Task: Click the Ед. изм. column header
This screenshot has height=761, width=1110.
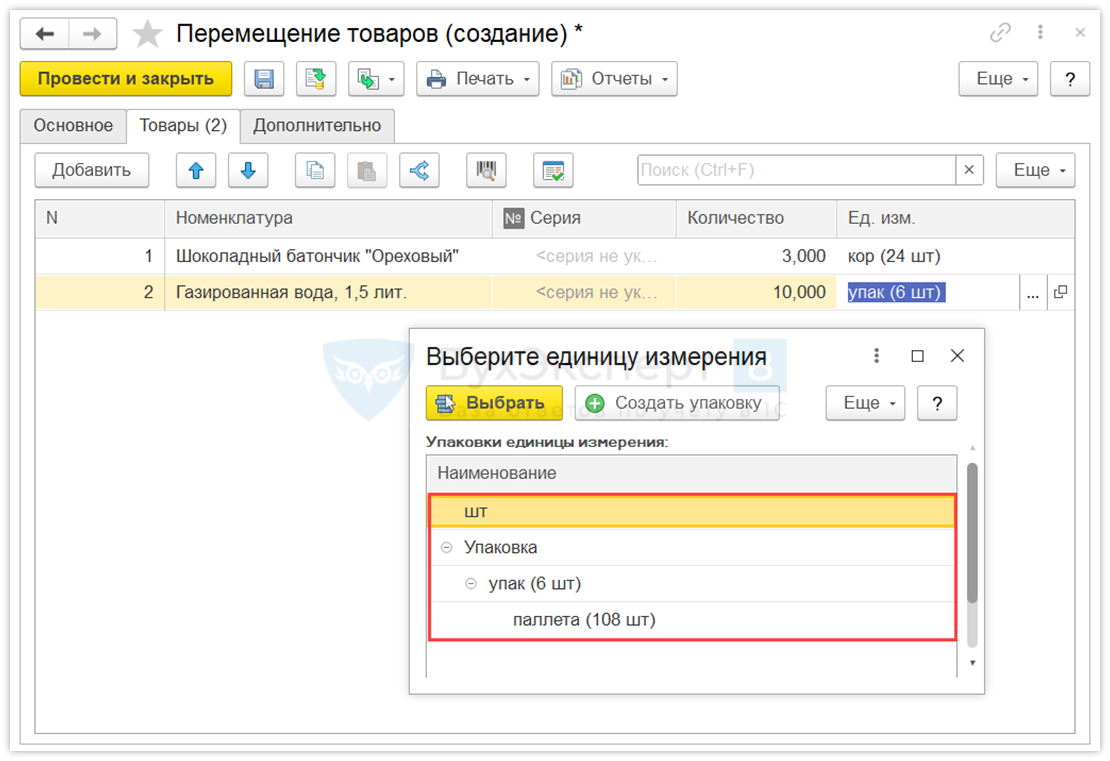Action: pyautogui.click(x=956, y=218)
